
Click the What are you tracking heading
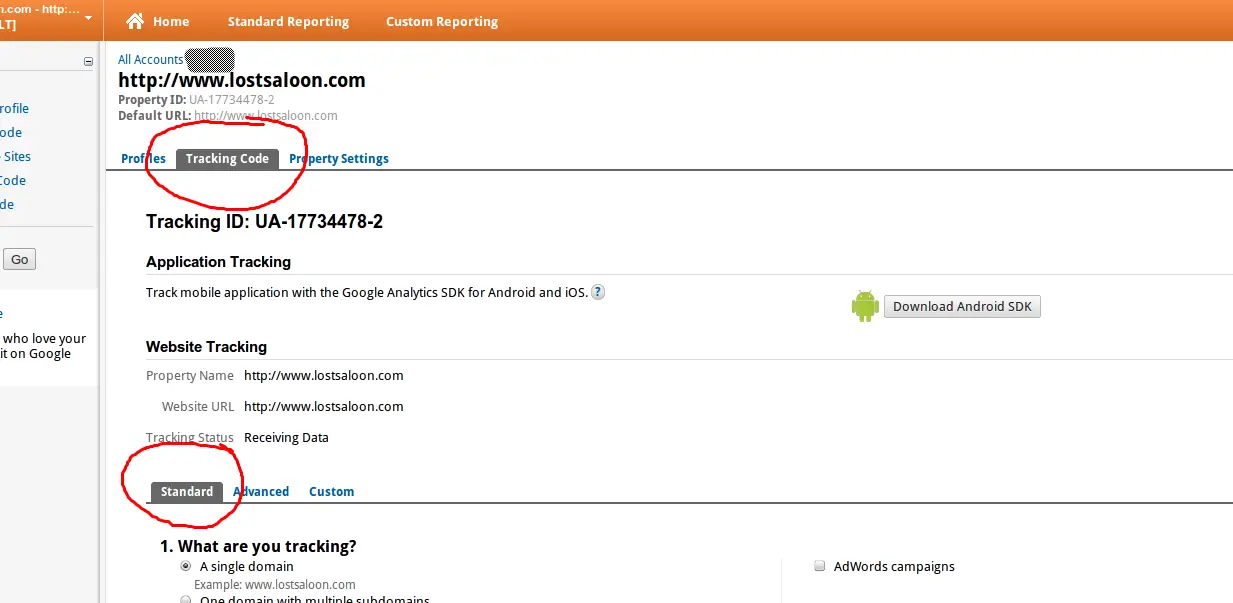[x=258, y=546]
